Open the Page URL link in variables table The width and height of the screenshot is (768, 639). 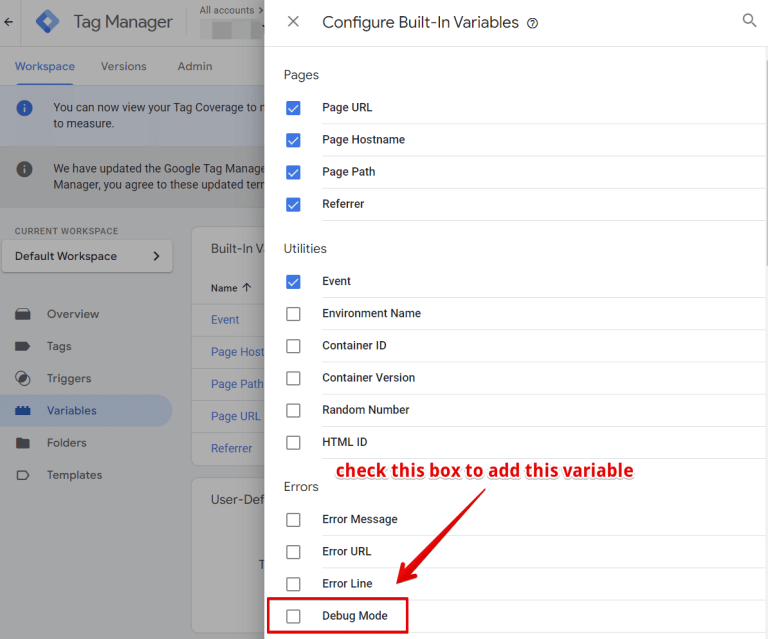(x=236, y=416)
